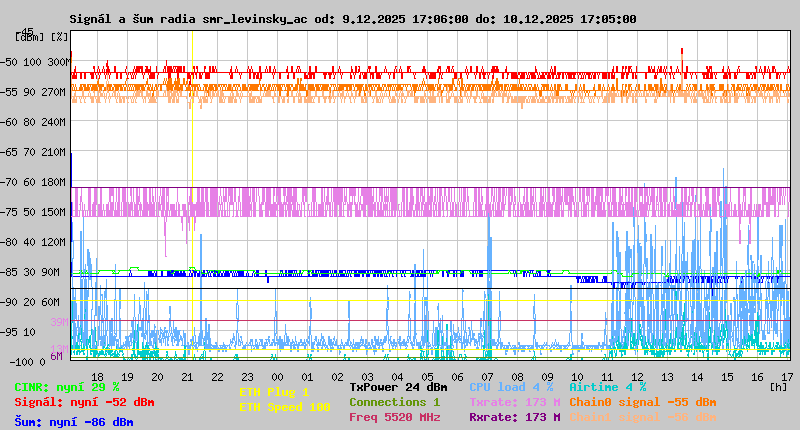
Task: Click the 10 hour tick label
Action: [578, 377]
